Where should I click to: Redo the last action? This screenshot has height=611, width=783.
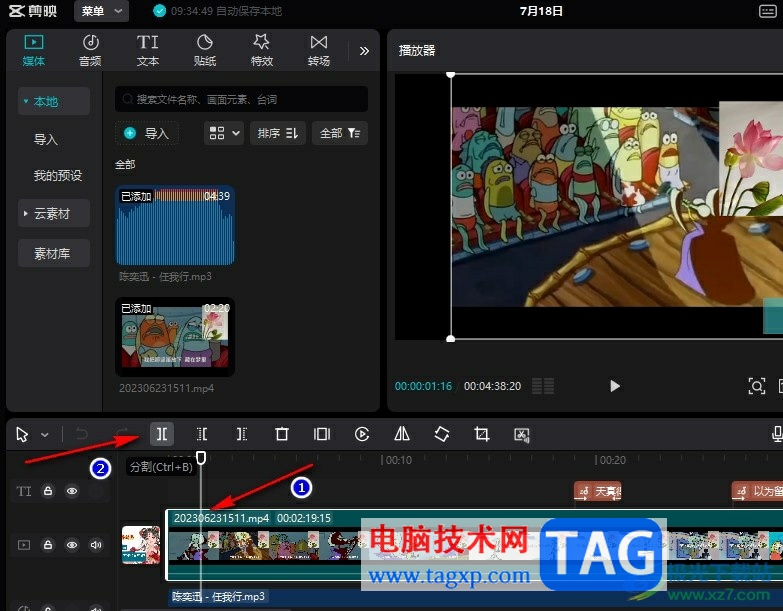point(122,434)
